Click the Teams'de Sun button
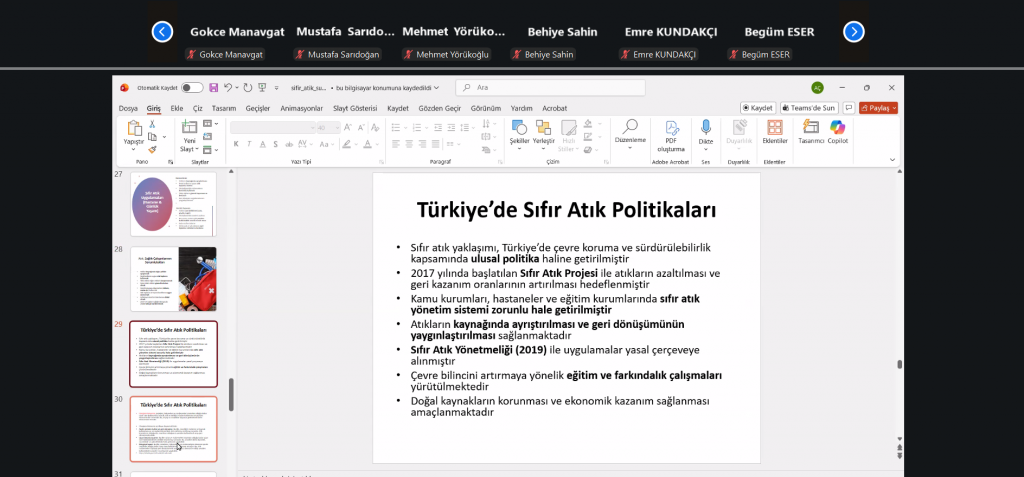The width and height of the screenshot is (1024, 477). 807,107
